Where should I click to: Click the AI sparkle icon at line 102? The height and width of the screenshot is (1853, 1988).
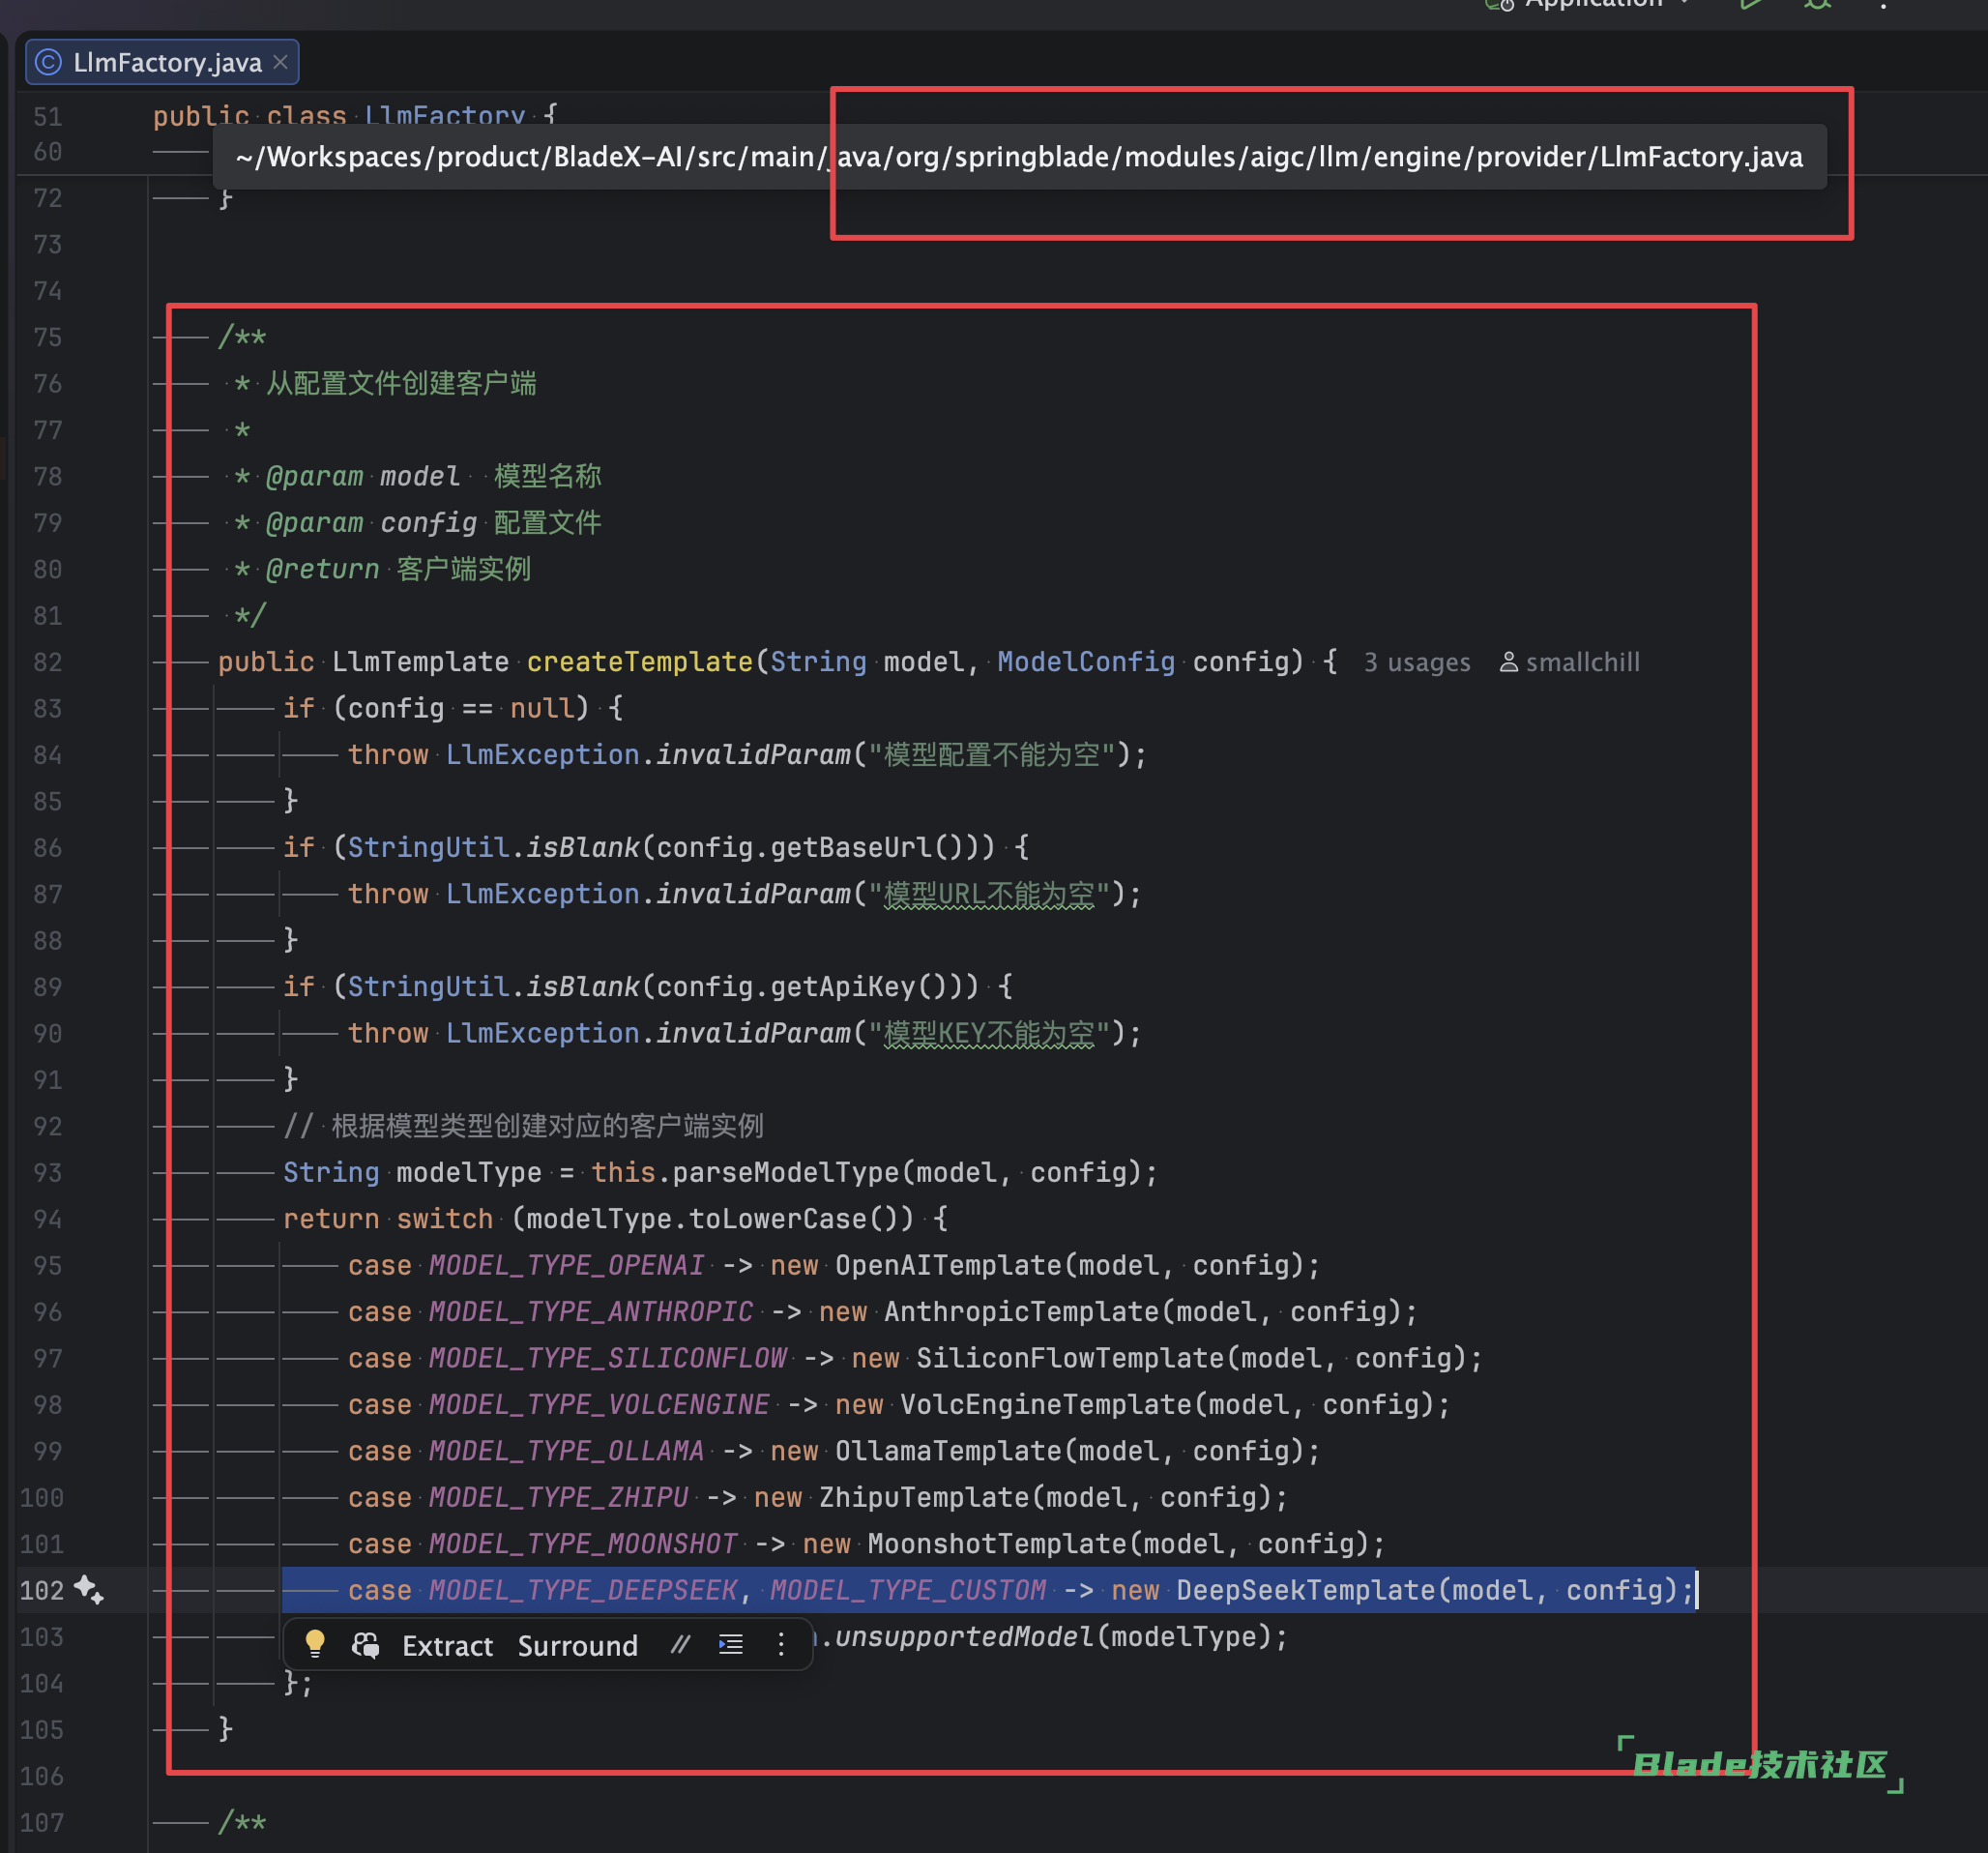coord(88,1589)
